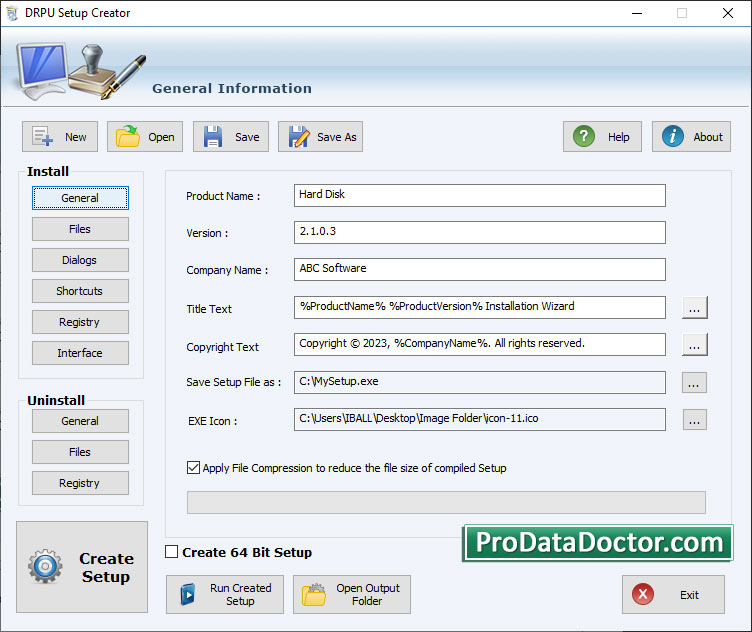Viewport: 752px width, 632px height.
Task: Browse variables for Copyright Text field
Action: [694, 345]
